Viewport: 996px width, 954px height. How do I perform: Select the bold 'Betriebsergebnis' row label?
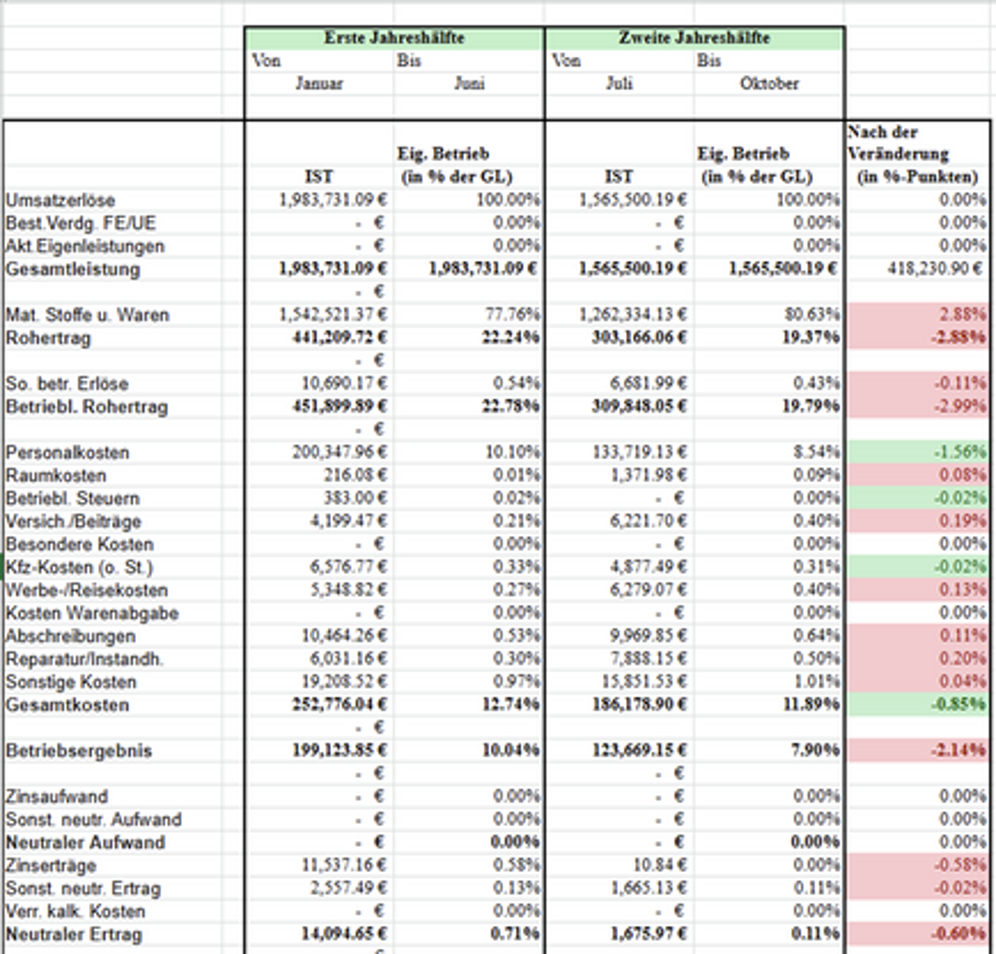click(79, 750)
